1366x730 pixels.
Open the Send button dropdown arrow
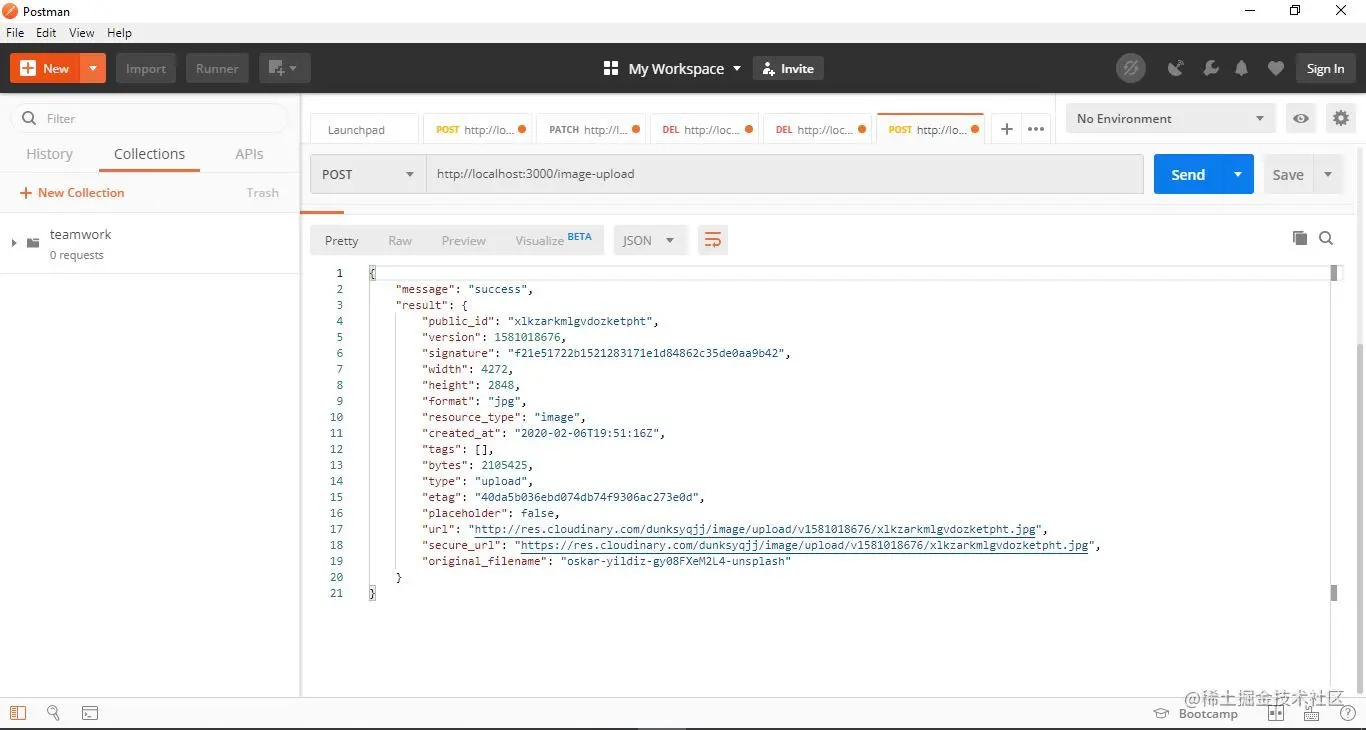pyautogui.click(x=1238, y=174)
